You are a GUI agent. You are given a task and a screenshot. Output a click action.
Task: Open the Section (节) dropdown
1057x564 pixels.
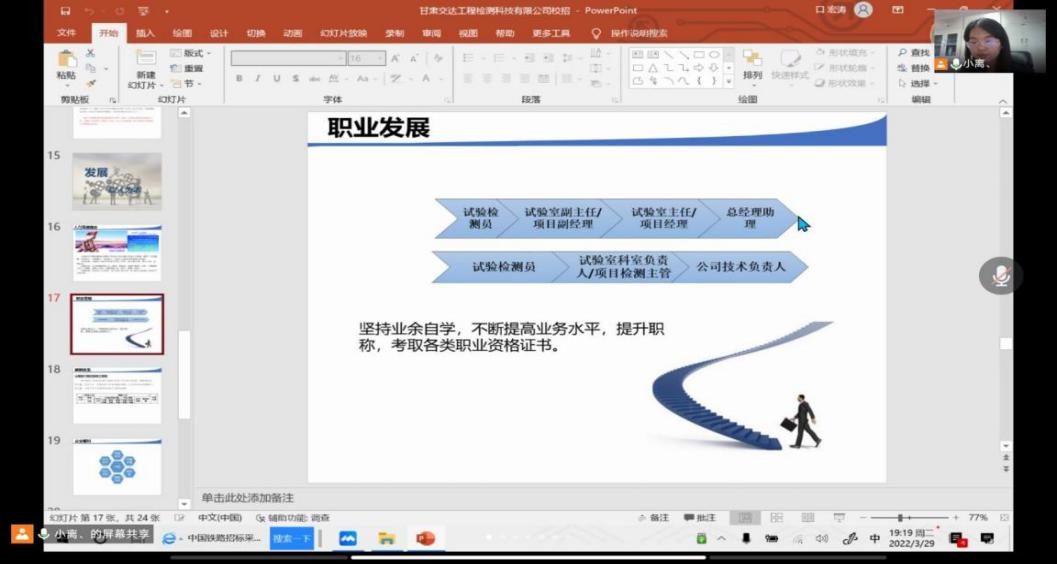[185, 84]
